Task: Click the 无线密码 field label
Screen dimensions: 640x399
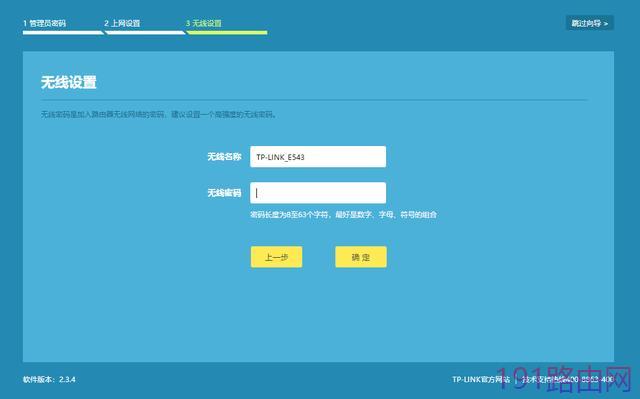Action: (x=224, y=193)
